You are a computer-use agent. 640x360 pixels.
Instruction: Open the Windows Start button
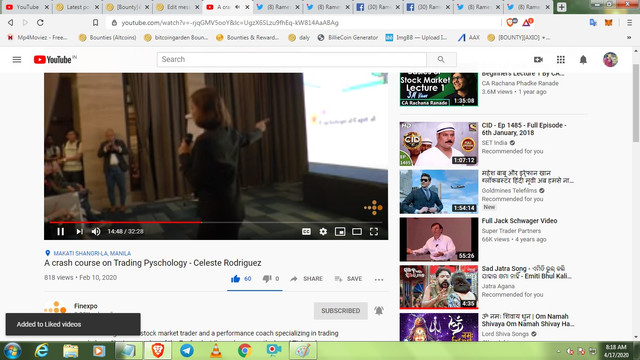pos(13,351)
